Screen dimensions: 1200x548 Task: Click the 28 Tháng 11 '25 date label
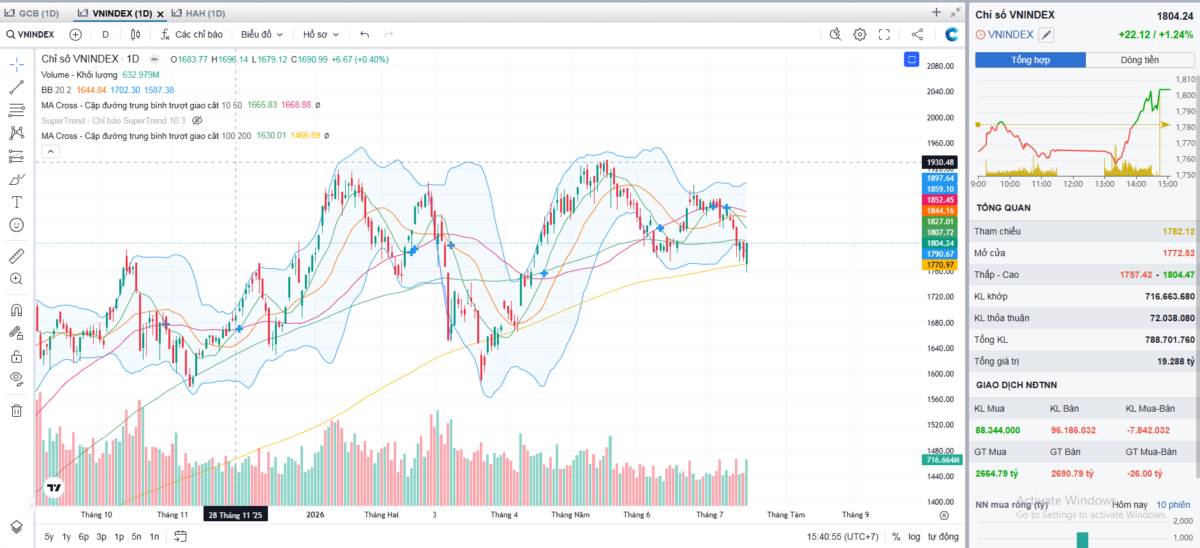236,515
